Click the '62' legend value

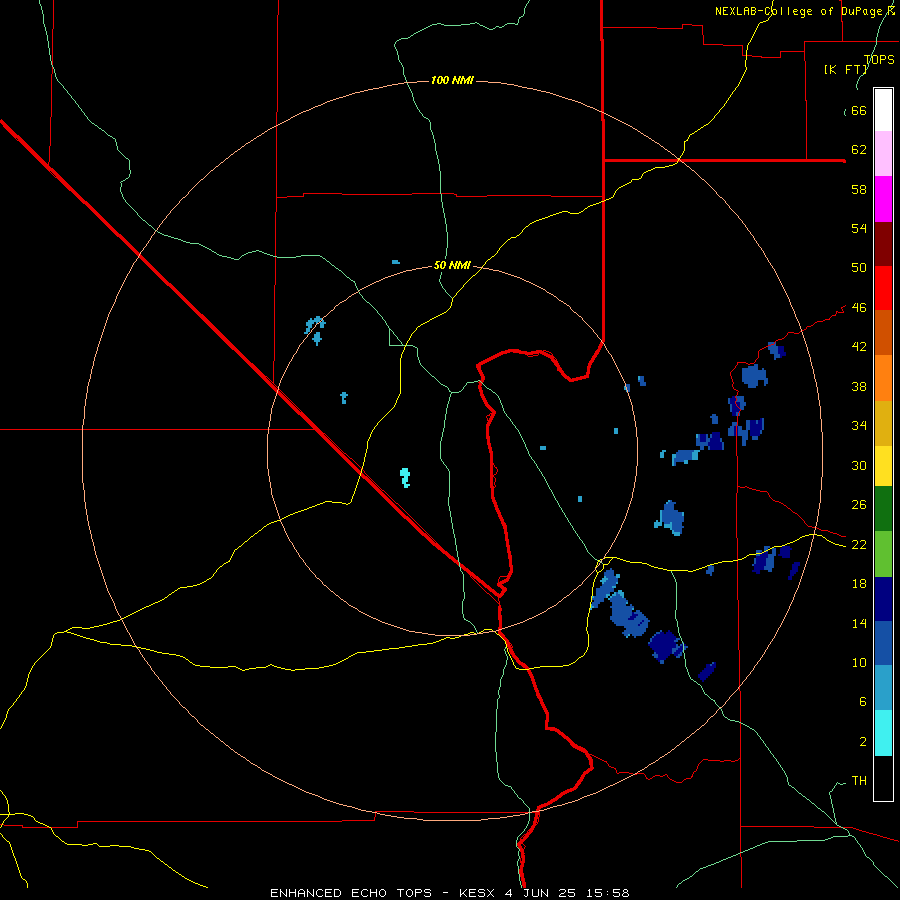click(x=859, y=150)
